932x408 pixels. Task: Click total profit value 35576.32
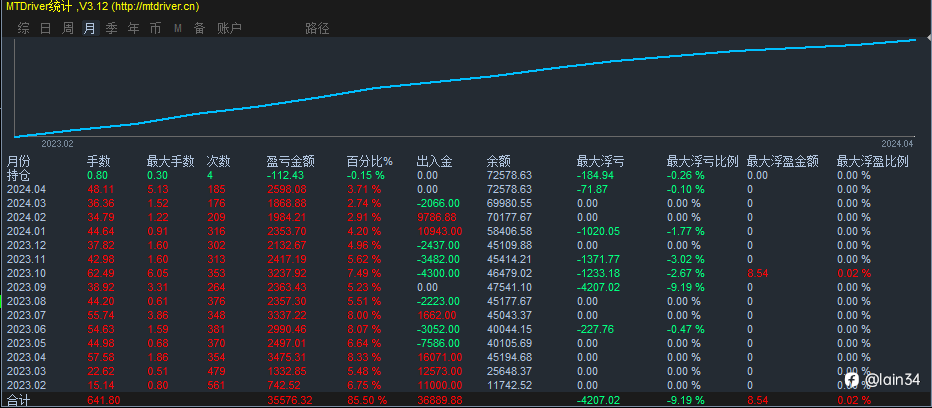[x=291, y=400]
